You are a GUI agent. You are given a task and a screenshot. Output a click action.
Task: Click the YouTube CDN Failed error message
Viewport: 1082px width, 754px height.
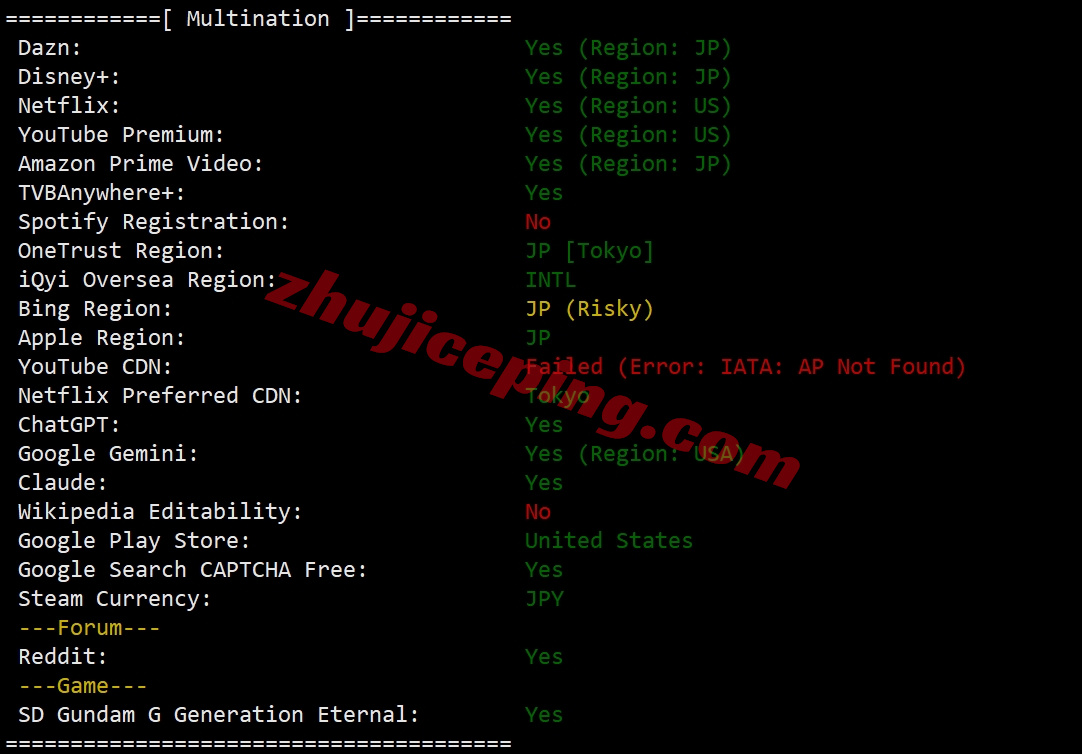[745, 366]
